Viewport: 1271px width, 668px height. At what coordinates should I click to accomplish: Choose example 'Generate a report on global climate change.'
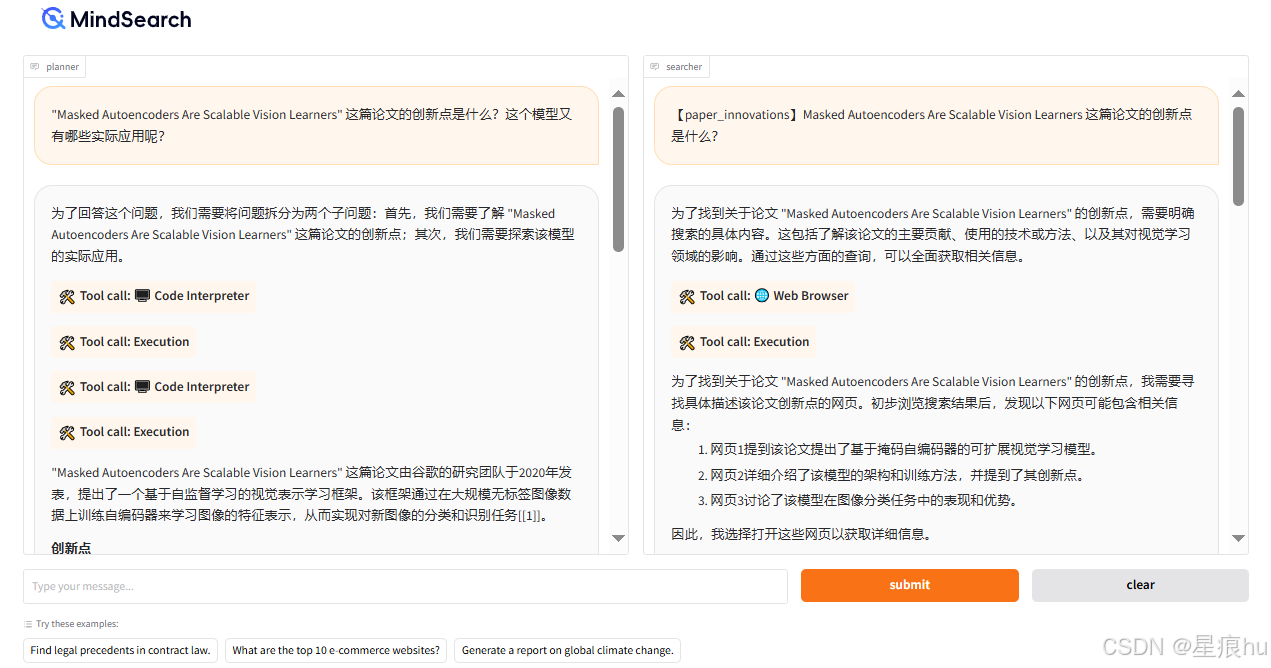click(567, 650)
